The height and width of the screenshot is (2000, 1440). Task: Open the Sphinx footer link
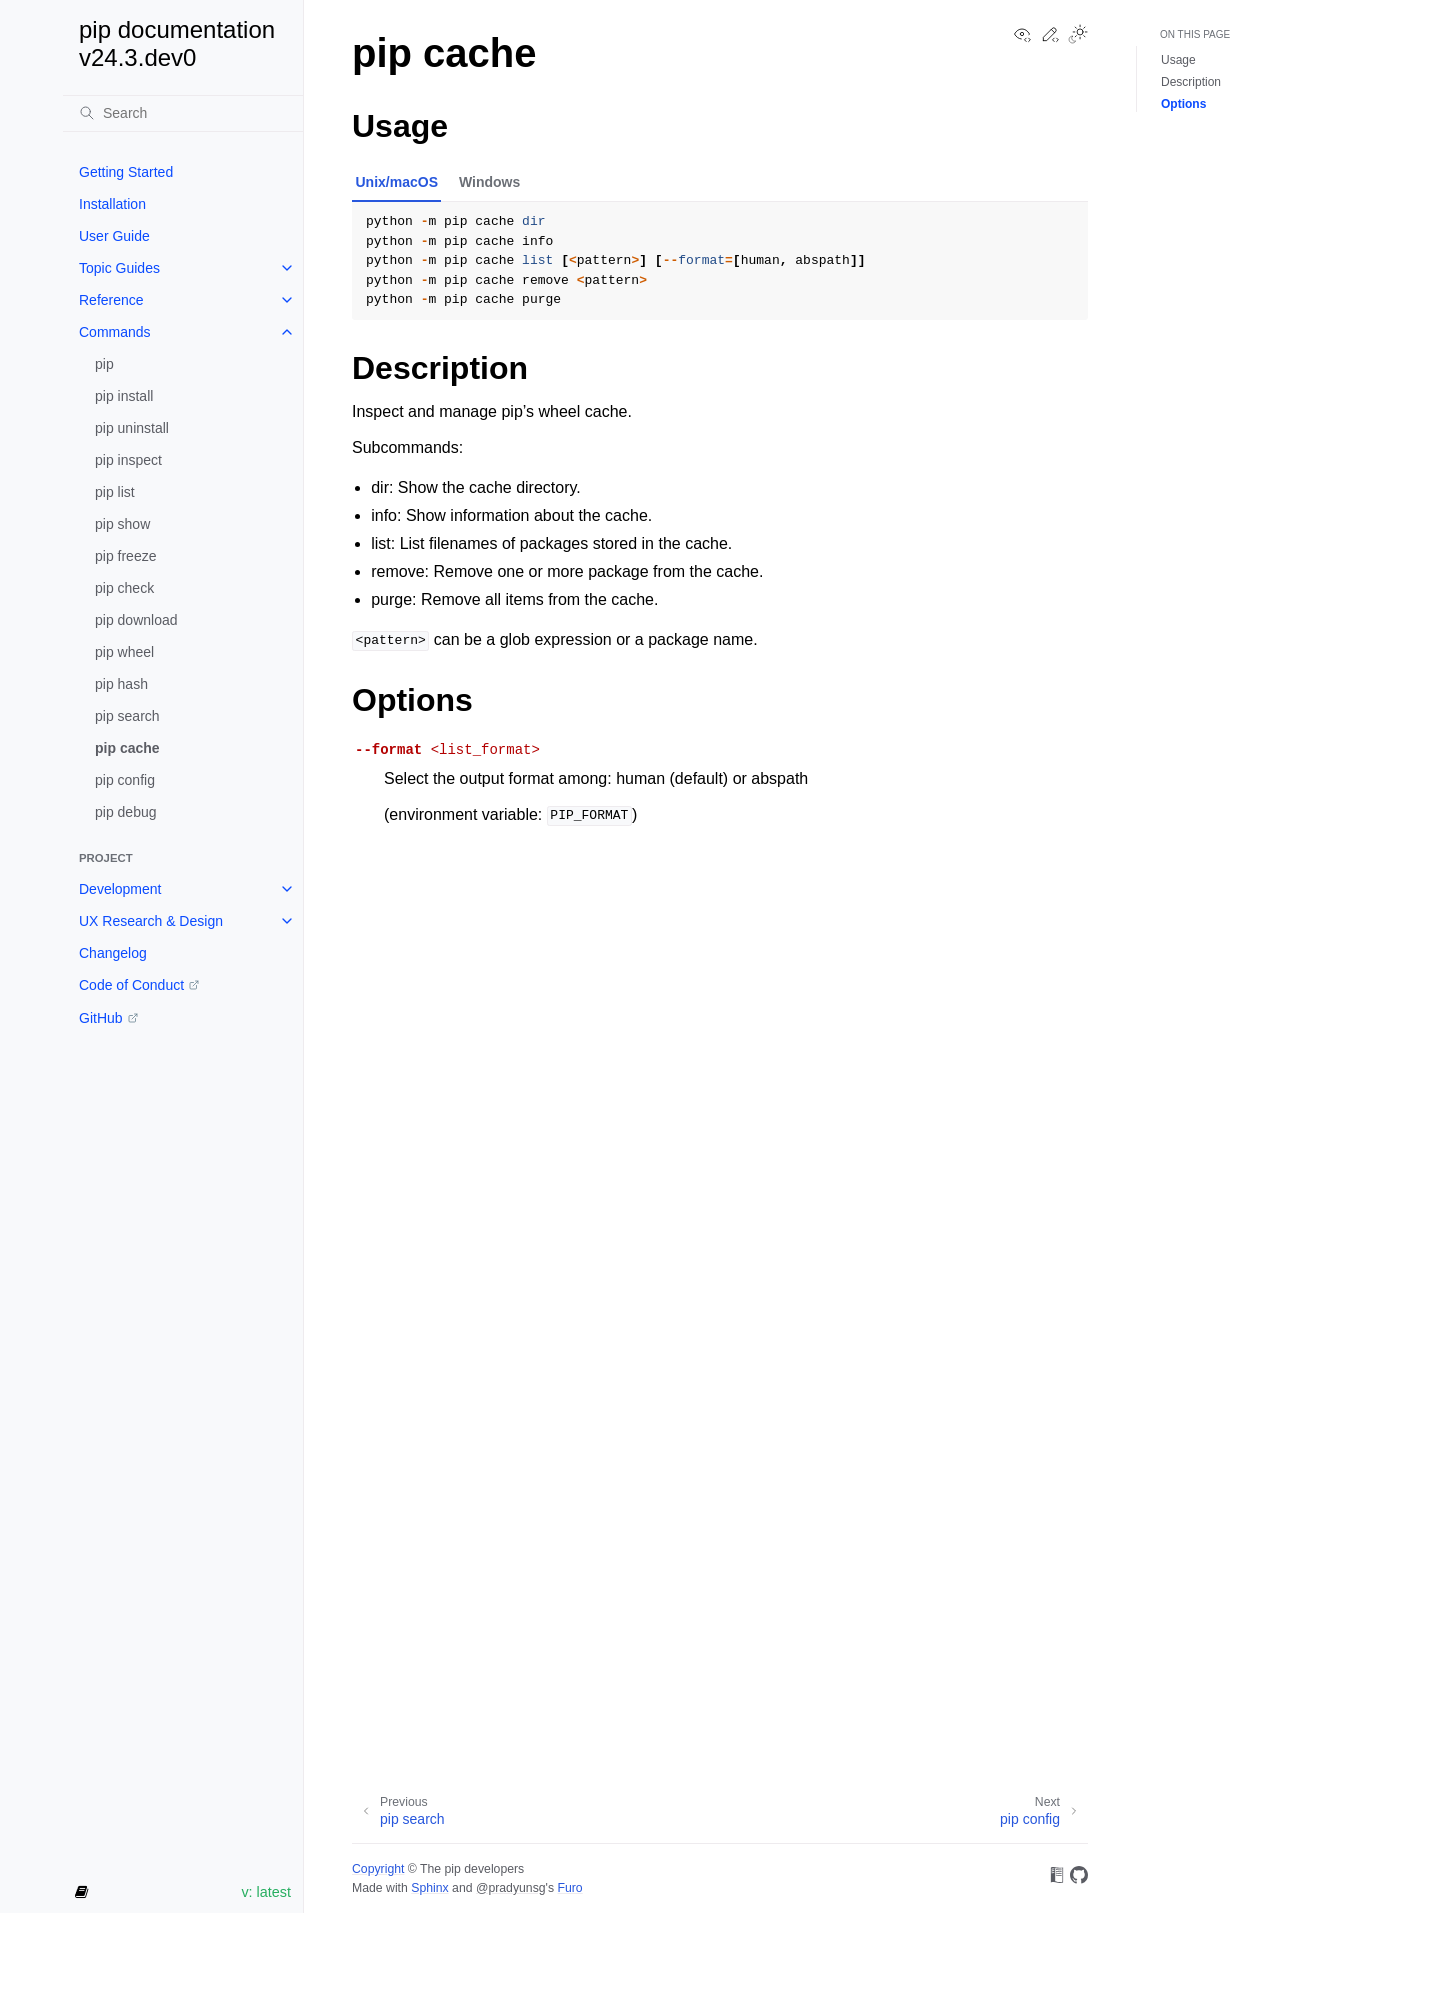[x=430, y=1888]
